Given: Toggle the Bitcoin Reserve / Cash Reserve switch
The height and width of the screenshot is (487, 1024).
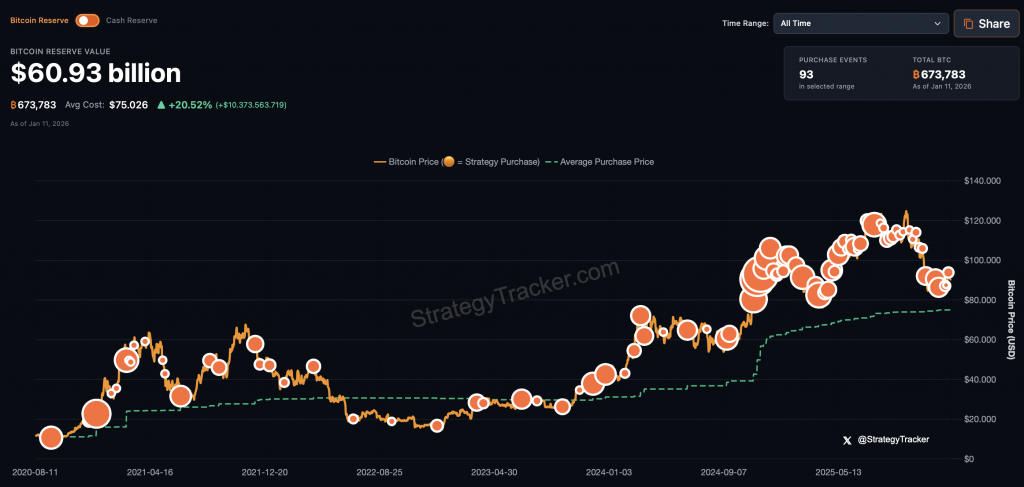Looking at the screenshot, I should [x=88, y=20].
